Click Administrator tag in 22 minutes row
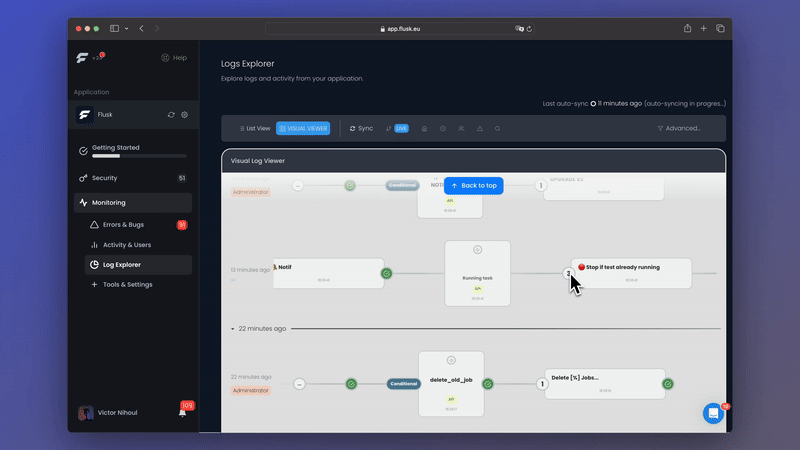The height and width of the screenshot is (450, 800). (251, 391)
